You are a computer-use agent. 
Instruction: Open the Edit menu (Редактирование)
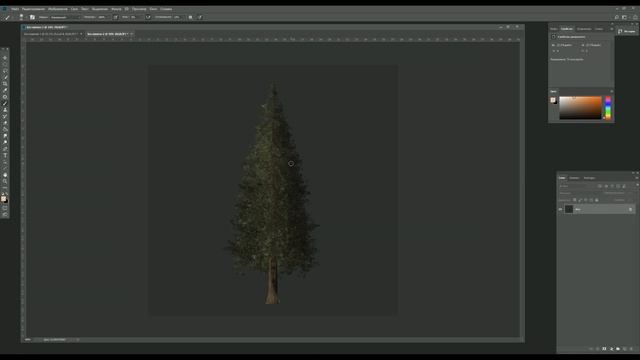click(33, 9)
